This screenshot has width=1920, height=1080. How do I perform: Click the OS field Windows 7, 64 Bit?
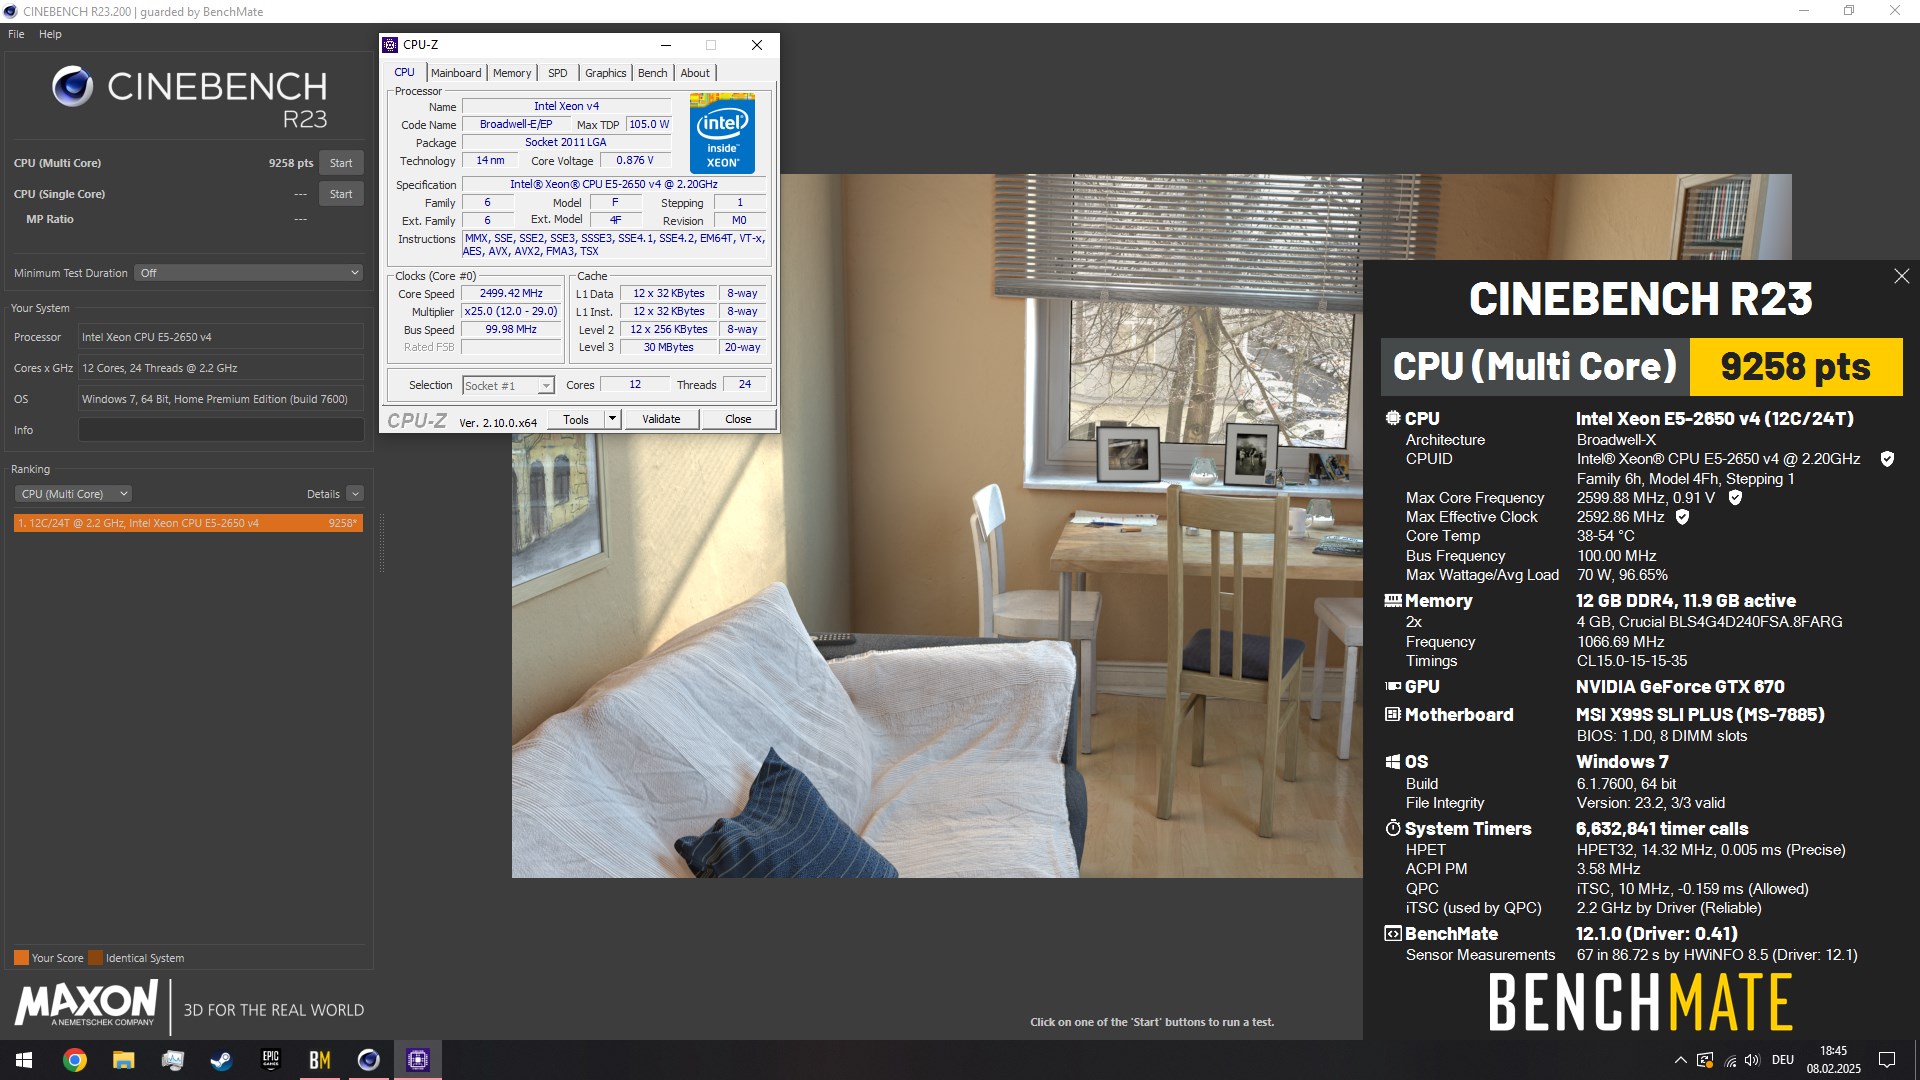pyautogui.click(x=221, y=399)
